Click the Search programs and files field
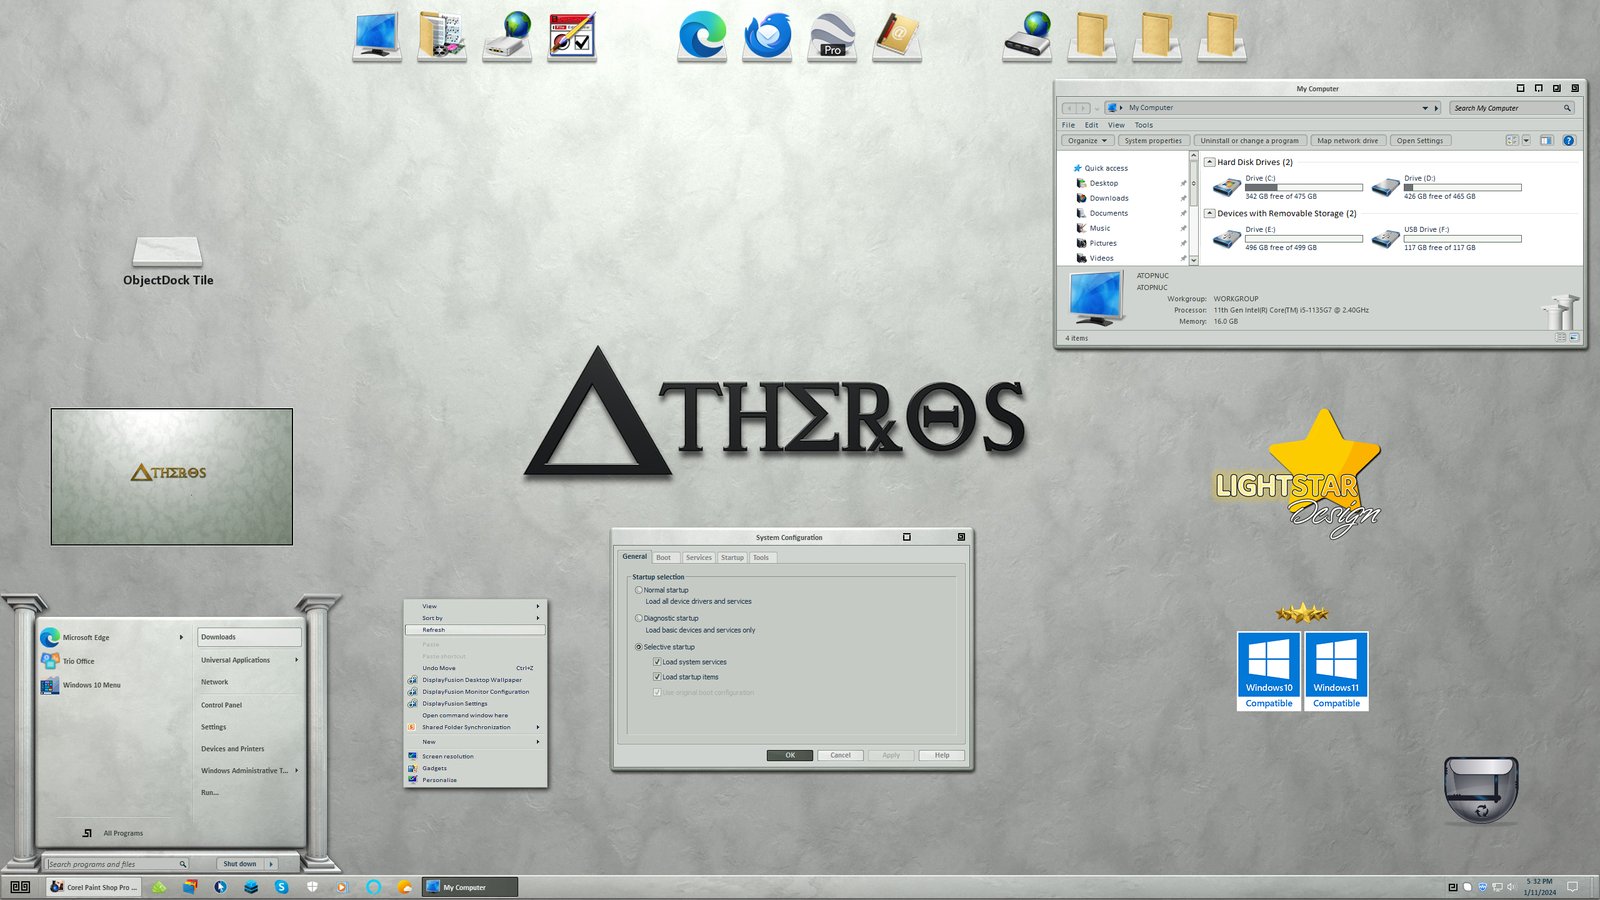Image resolution: width=1600 pixels, height=900 pixels. (x=117, y=864)
